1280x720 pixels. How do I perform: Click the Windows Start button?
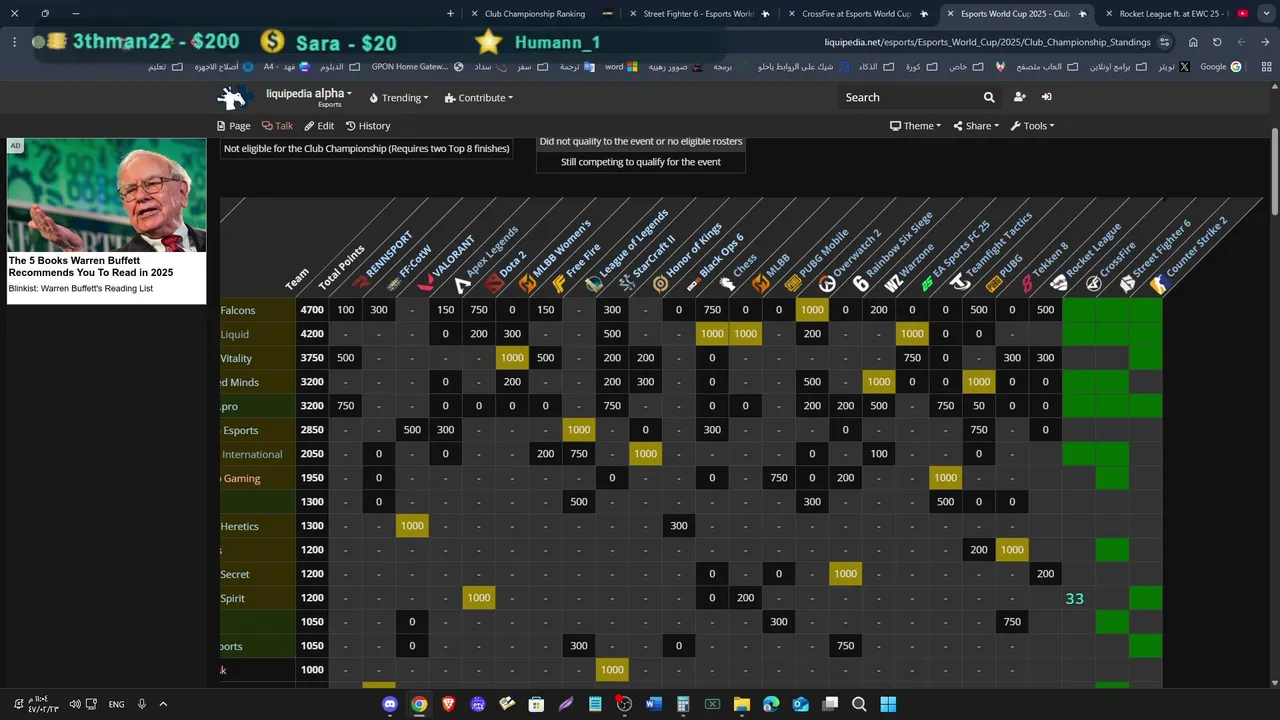(888, 704)
